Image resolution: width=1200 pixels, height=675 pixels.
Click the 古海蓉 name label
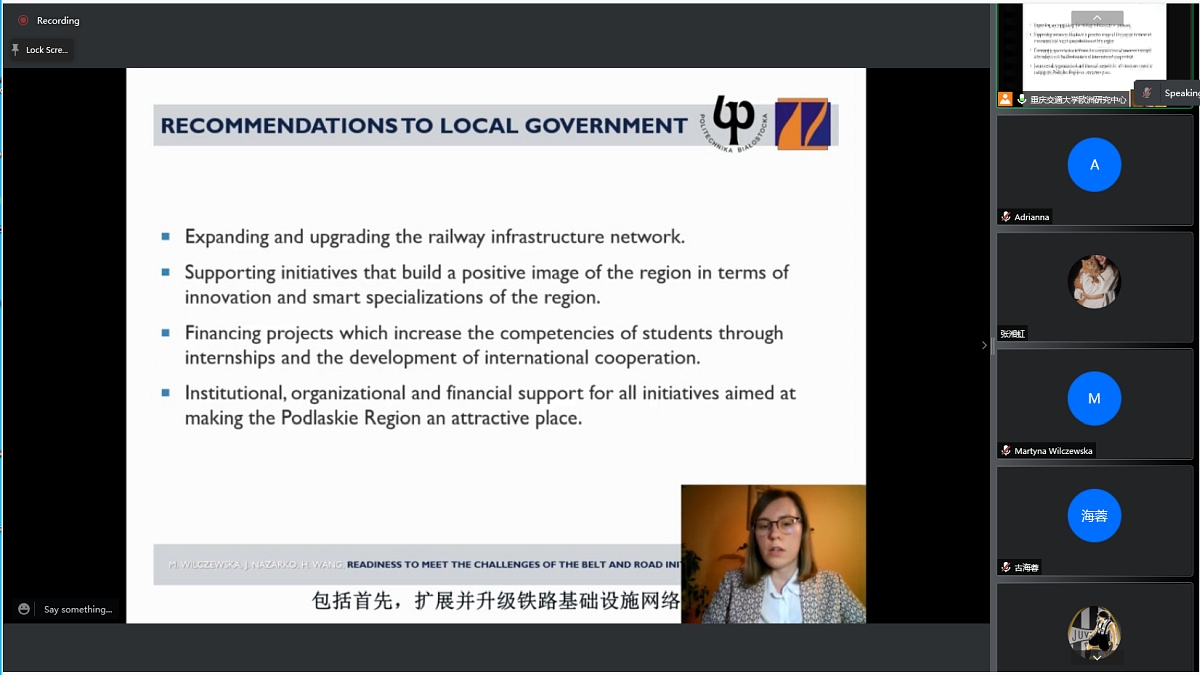tap(1027, 568)
